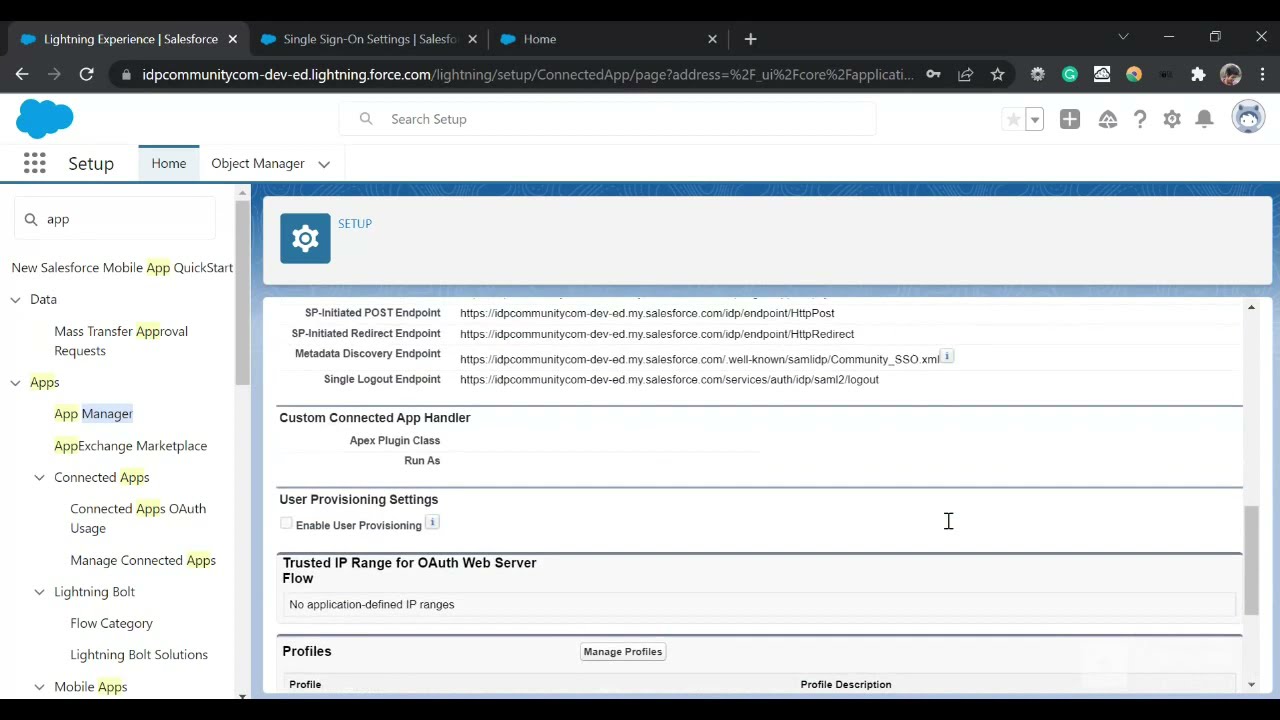Go forward with browser forward arrow

(54, 74)
